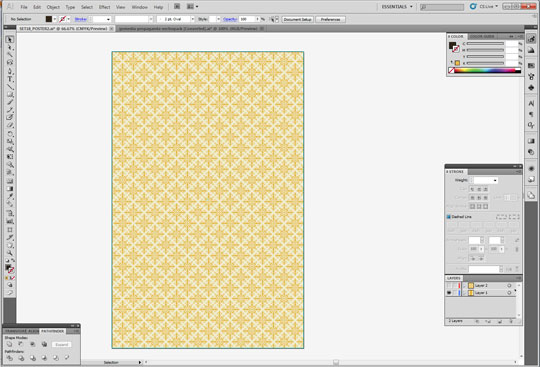540x367 pixels.
Task: Click Document Setup button
Action: coord(298,19)
